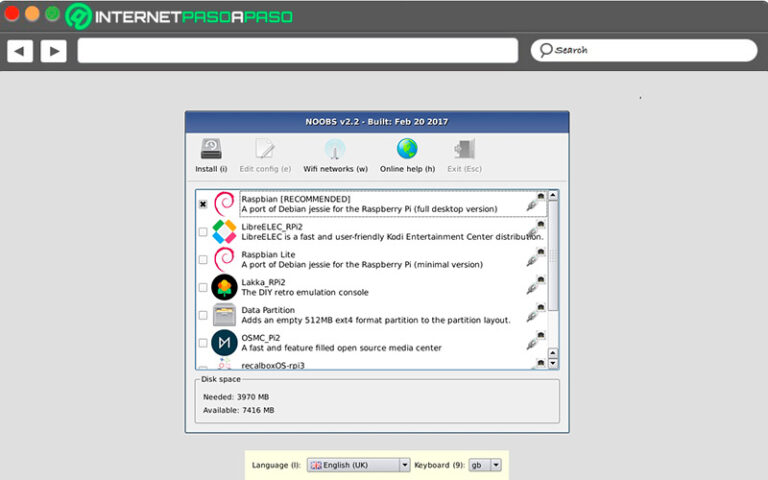Click the Install (i) hard drive icon

tap(211, 149)
